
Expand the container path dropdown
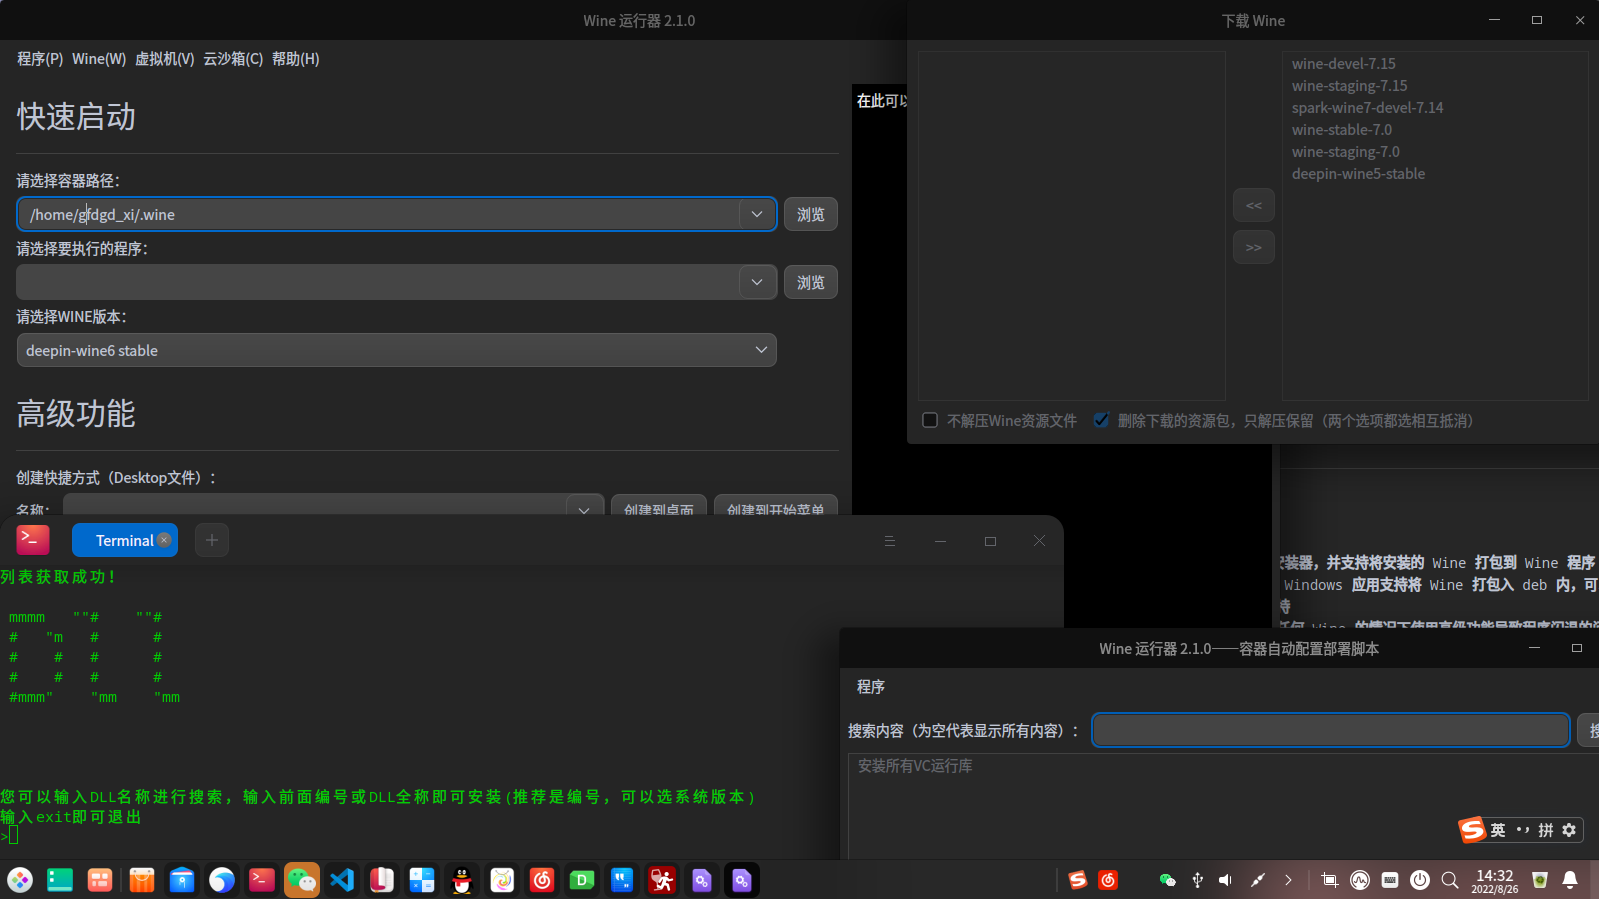(x=757, y=214)
